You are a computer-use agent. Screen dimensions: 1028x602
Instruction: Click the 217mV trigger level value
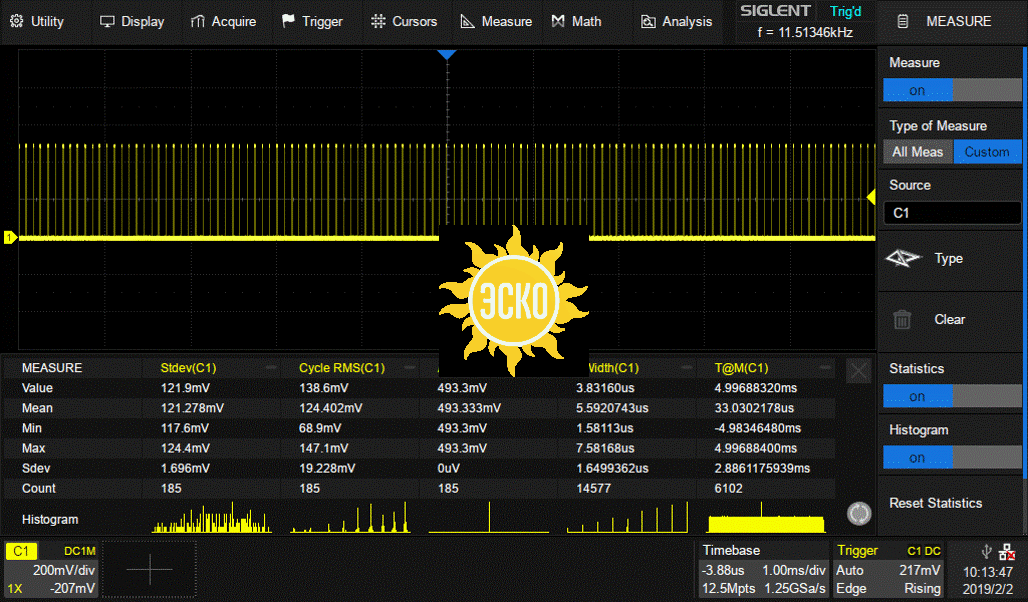(x=920, y=570)
